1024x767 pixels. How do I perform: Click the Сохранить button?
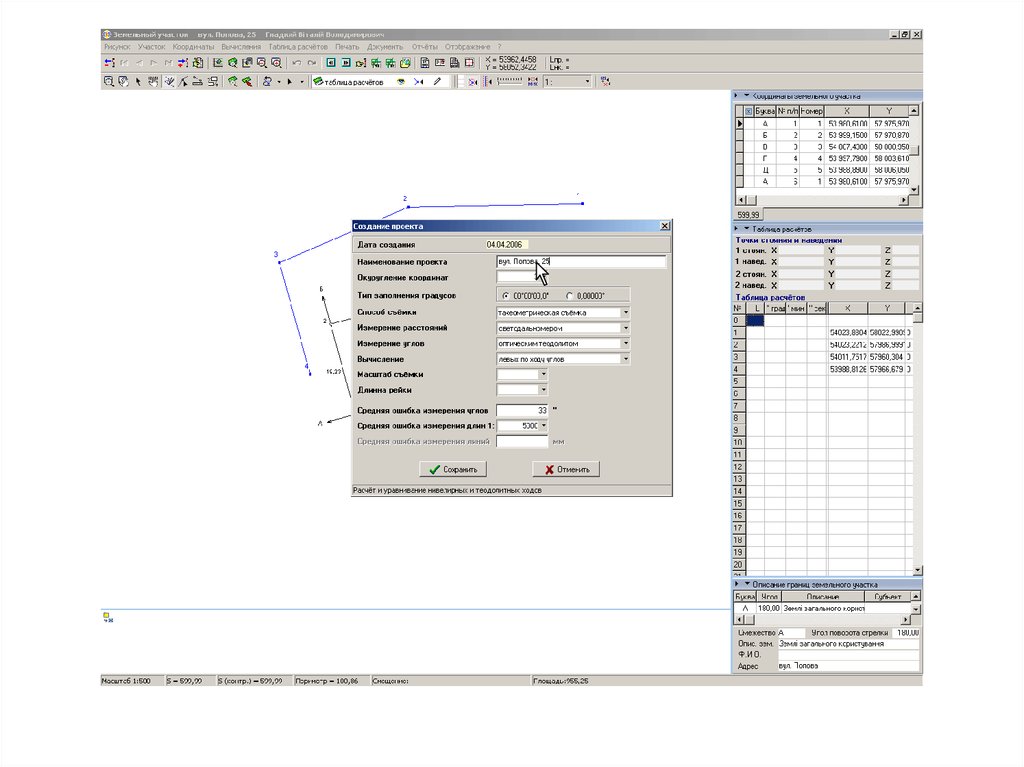452,469
